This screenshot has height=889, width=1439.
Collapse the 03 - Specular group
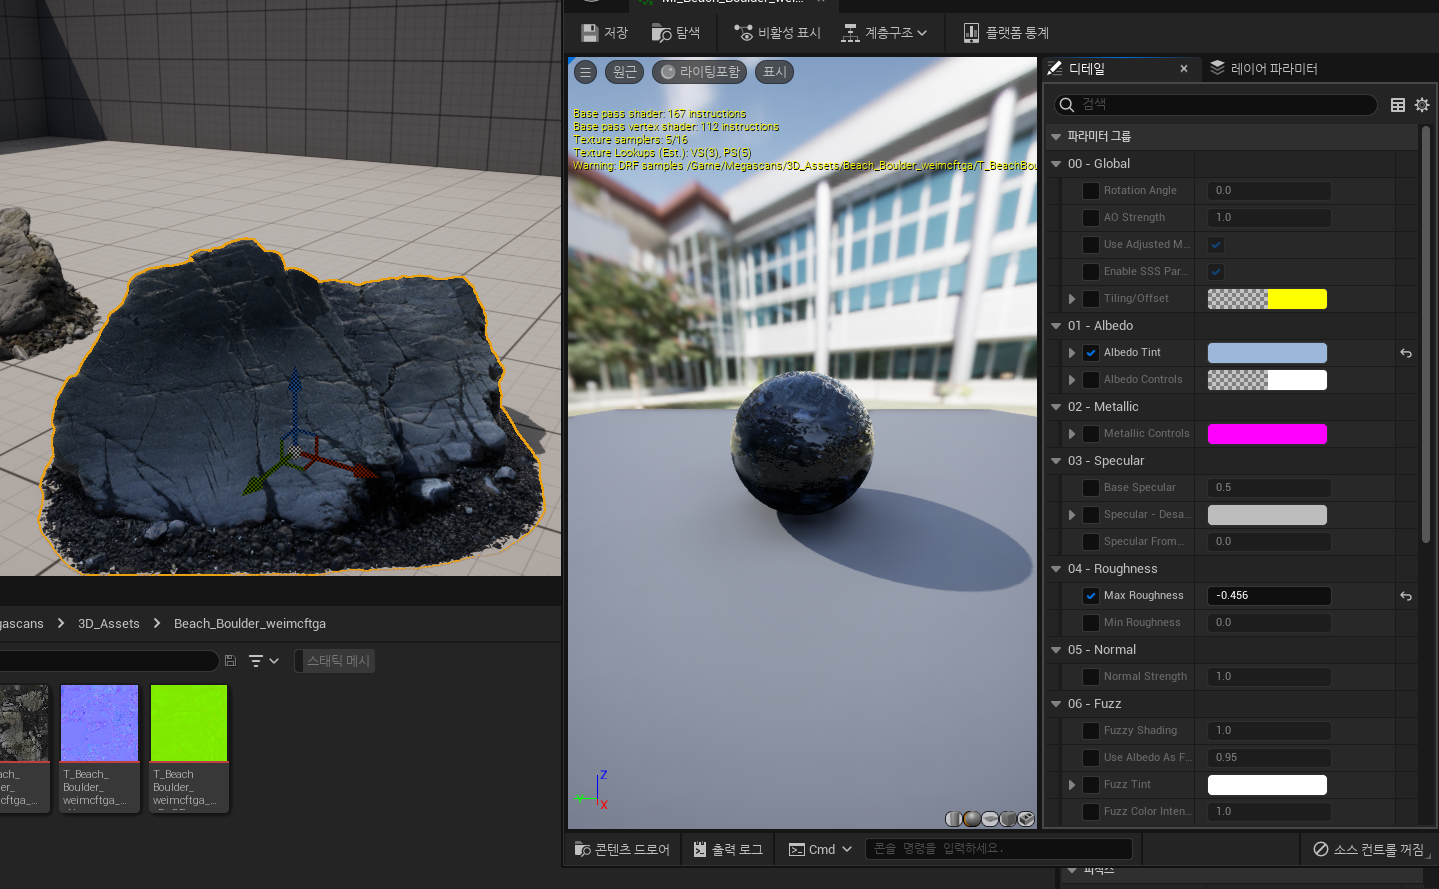pyautogui.click(x=1056, y=461)
